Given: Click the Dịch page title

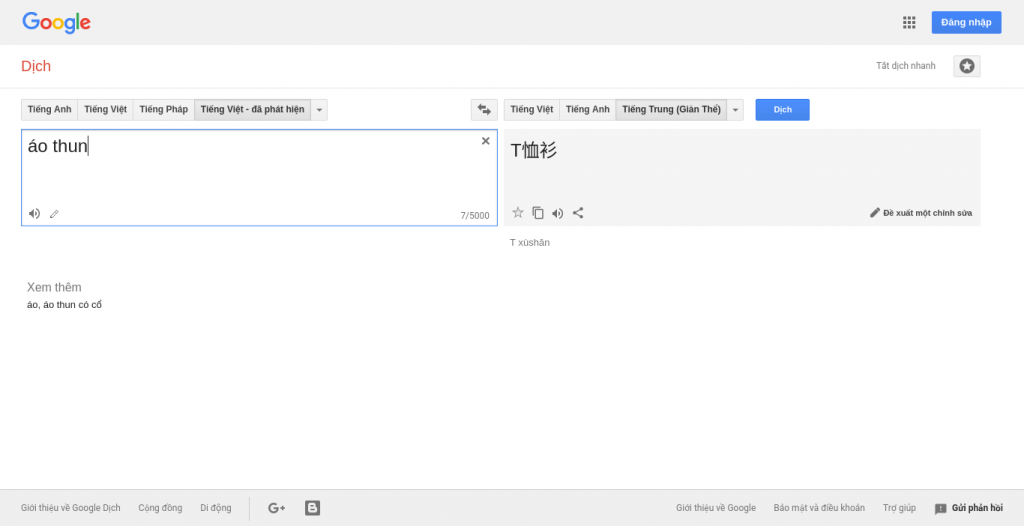Looking at the screenshot, I should [x=36, y=66].
